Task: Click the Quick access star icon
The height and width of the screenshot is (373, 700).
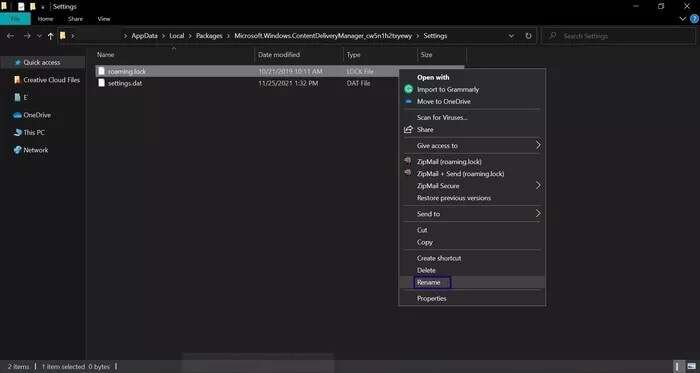Action: point(18,62)
